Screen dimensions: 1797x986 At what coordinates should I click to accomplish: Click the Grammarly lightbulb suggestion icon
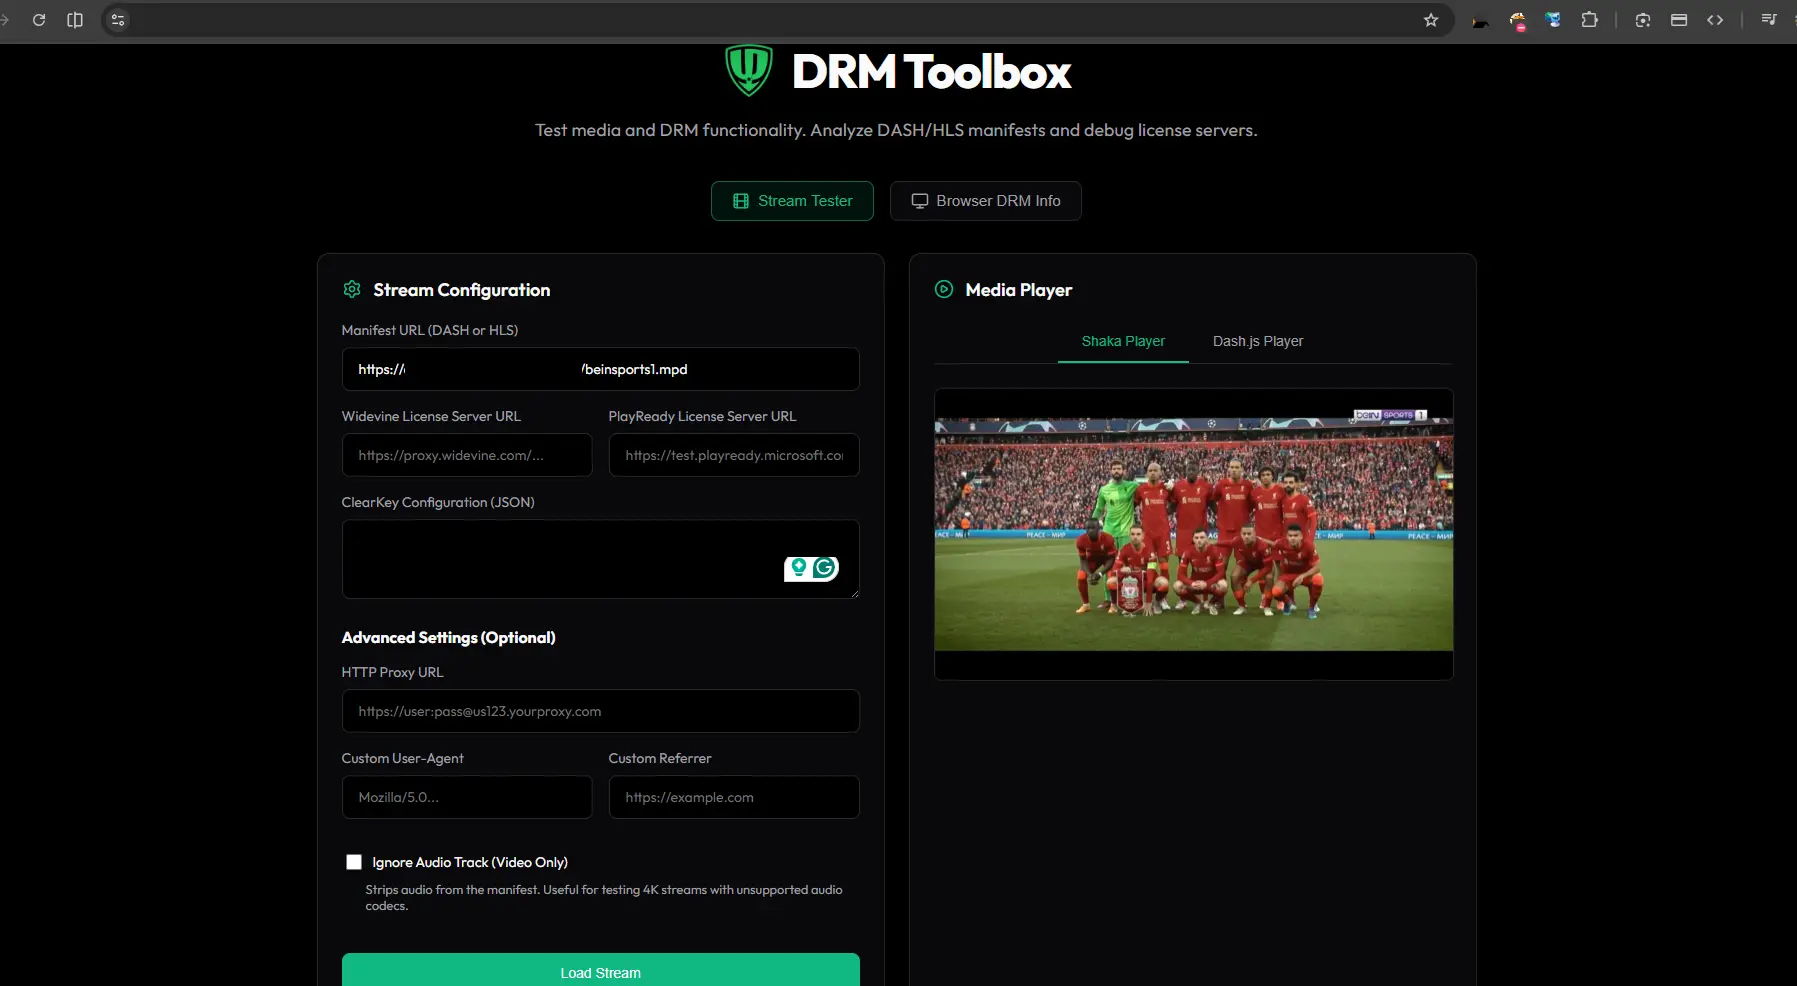coord(798,568)
